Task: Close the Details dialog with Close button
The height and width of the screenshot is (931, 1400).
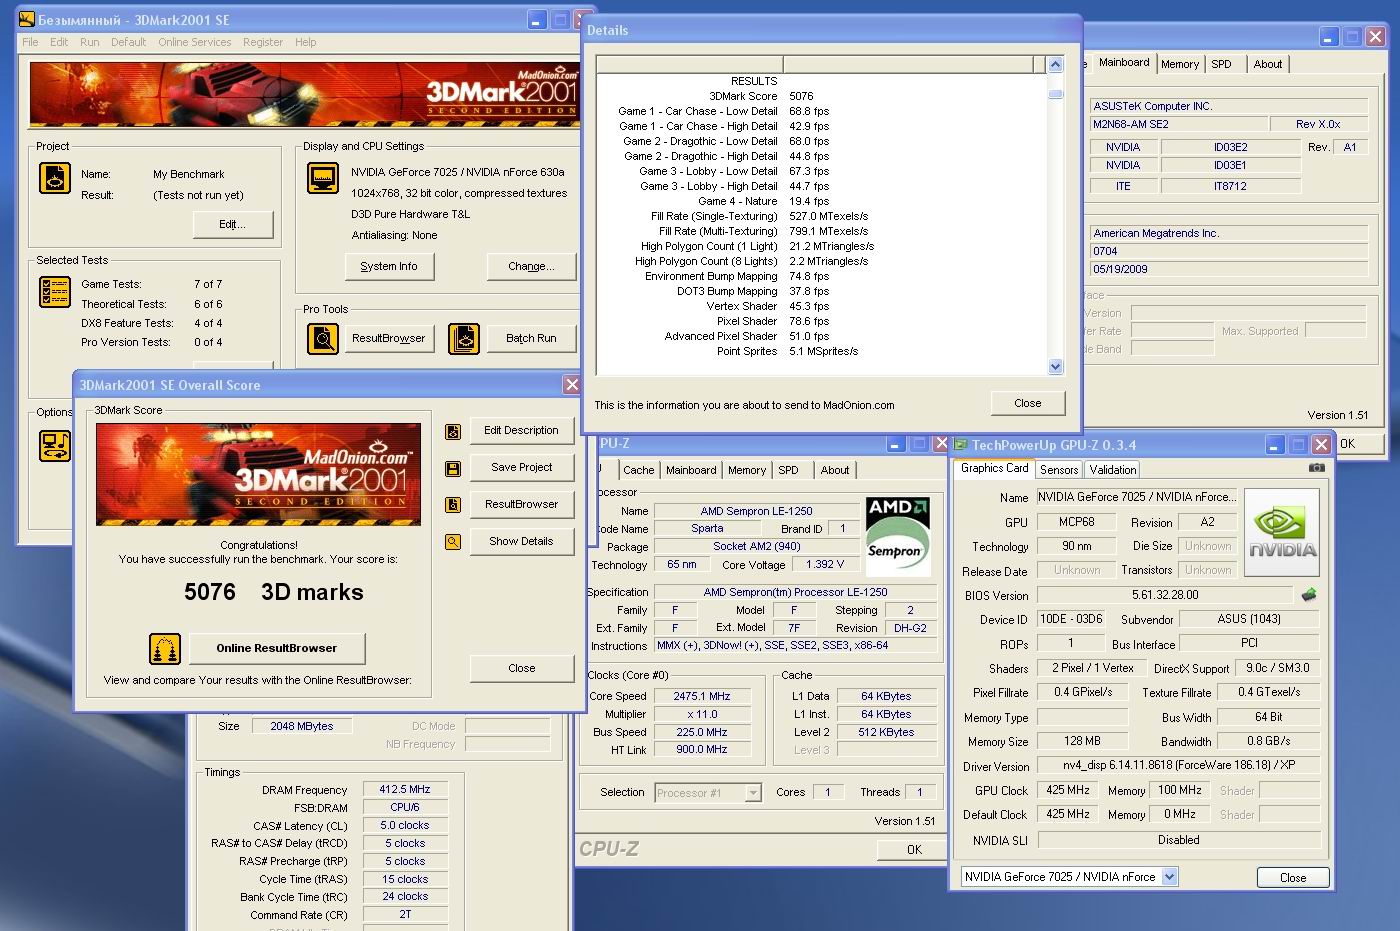Action: coord(1027,403)
